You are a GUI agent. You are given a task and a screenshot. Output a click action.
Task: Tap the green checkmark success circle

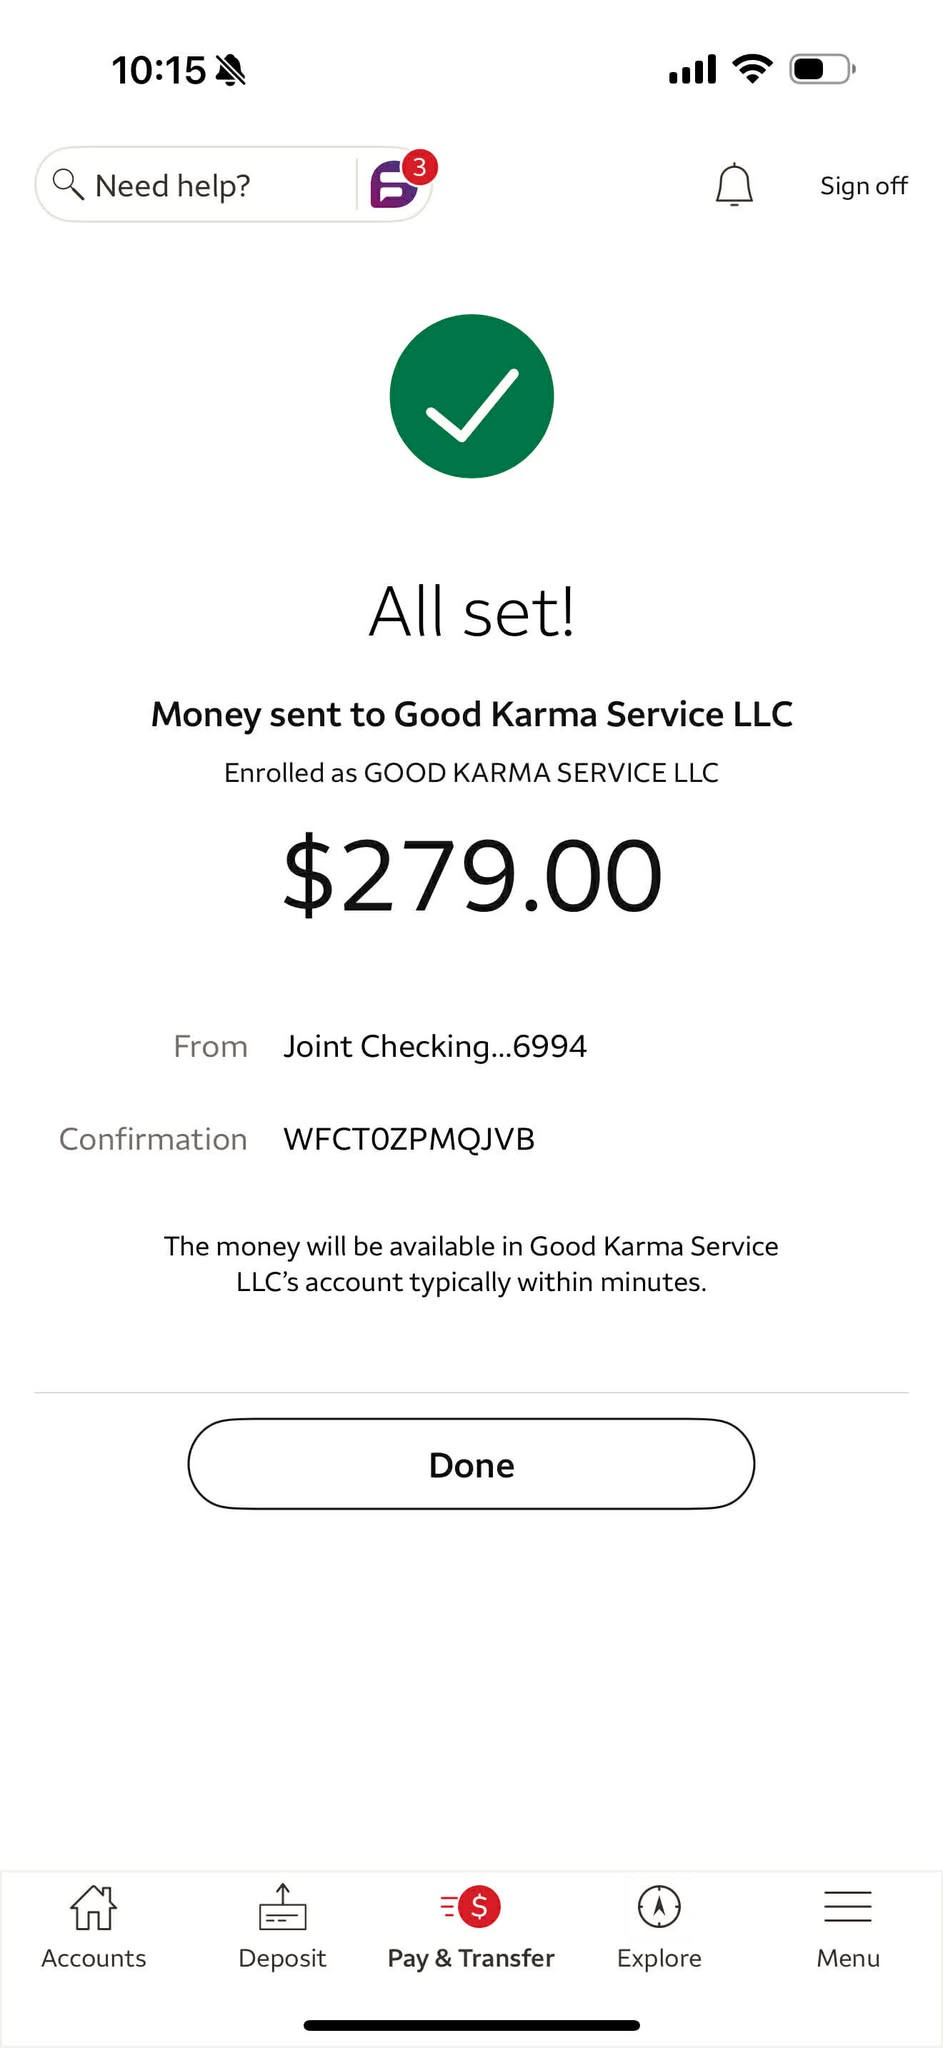pos(472,396)
